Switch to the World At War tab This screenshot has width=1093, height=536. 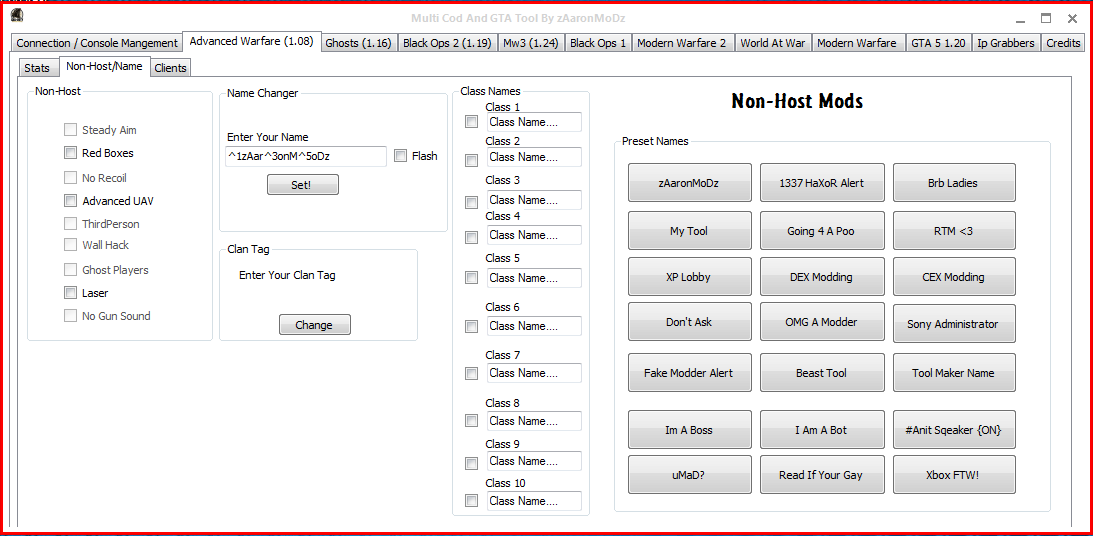[772, 43]
